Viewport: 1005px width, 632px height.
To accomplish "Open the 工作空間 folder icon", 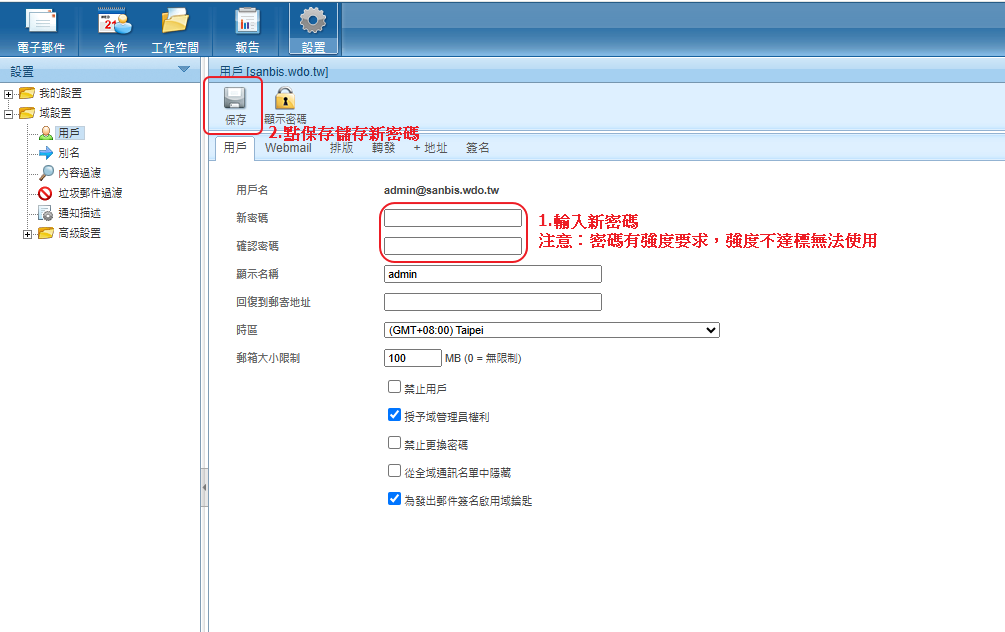I will pos(175,22).
